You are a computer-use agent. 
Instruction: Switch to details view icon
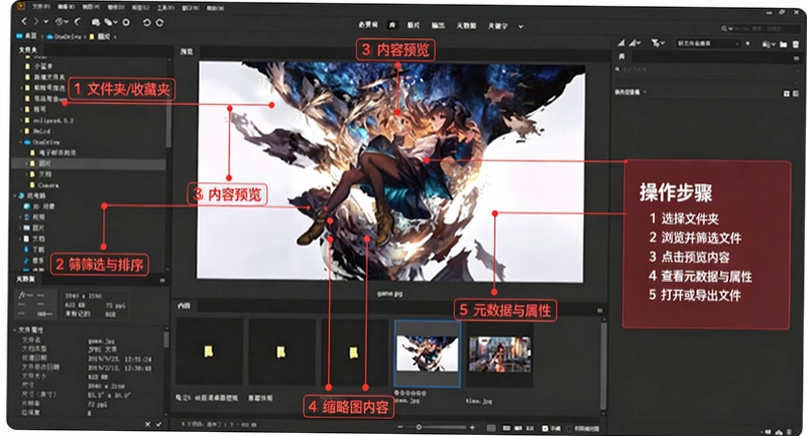click(x=518, y=428)
